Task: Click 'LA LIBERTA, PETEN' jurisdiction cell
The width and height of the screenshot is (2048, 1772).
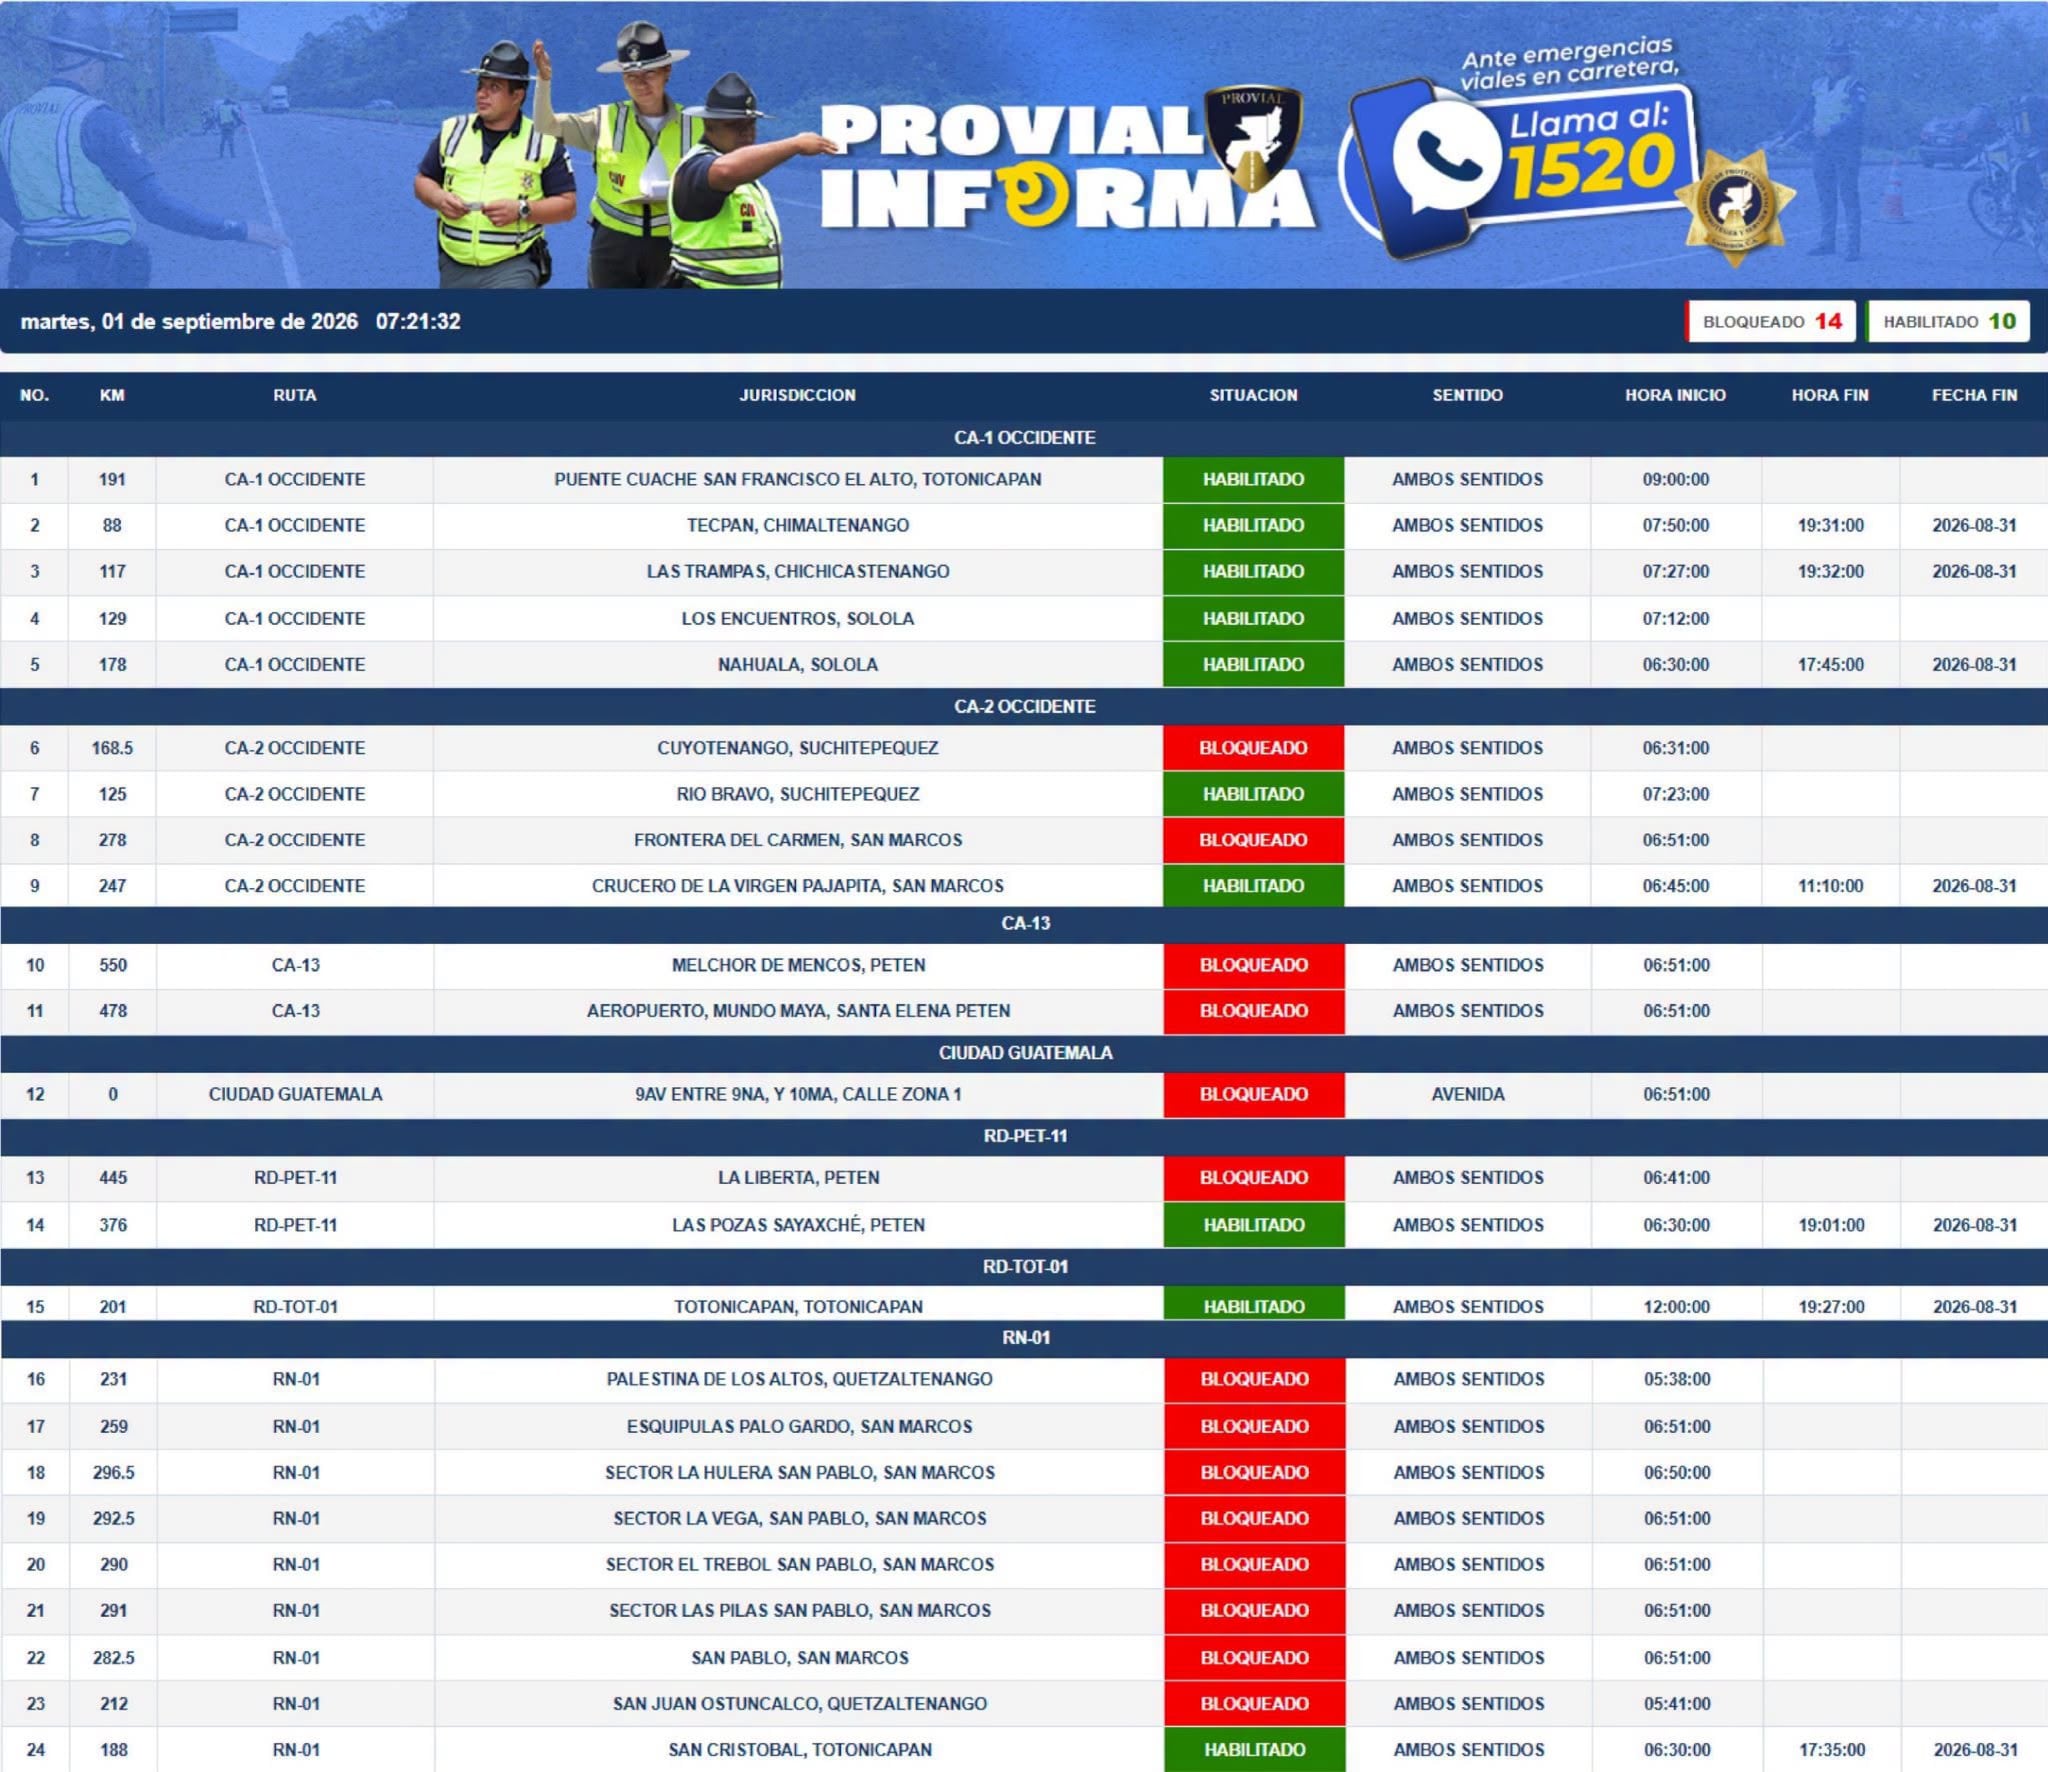Action: pyautogui.click(x=798, y=1179)
